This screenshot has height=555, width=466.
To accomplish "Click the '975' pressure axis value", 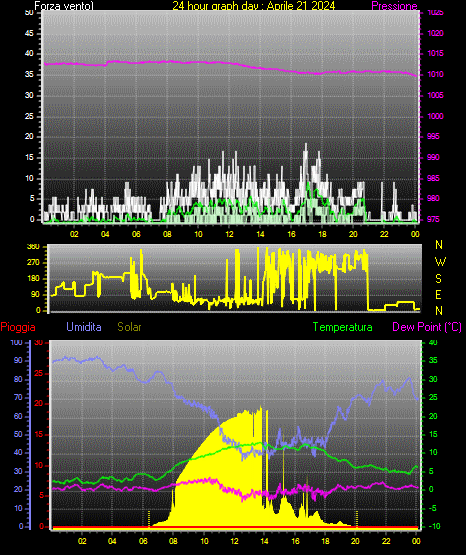I will (433, 219).
